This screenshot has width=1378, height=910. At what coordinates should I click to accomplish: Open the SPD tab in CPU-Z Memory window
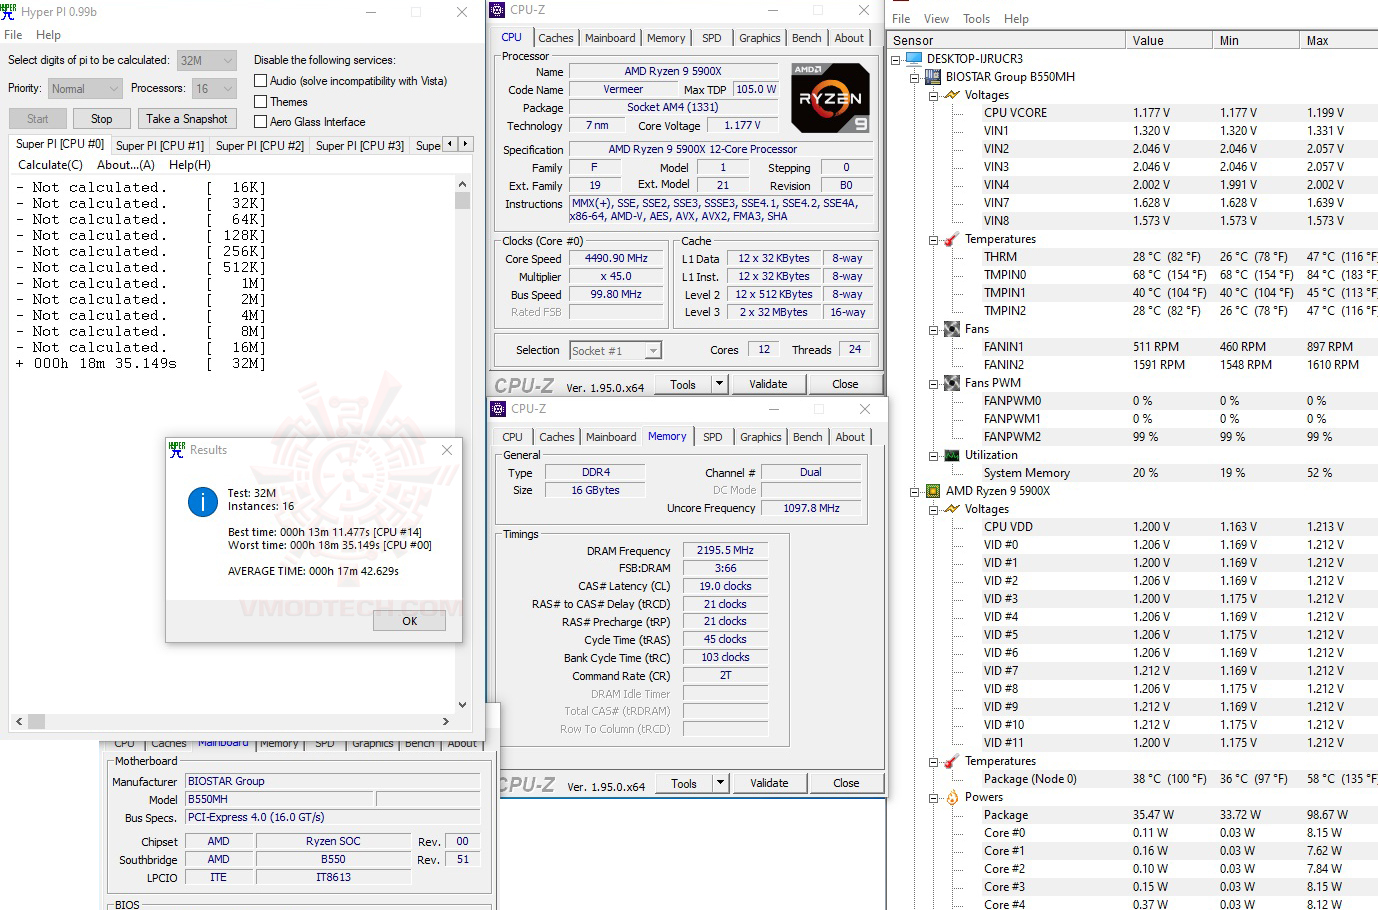(713, 437)
